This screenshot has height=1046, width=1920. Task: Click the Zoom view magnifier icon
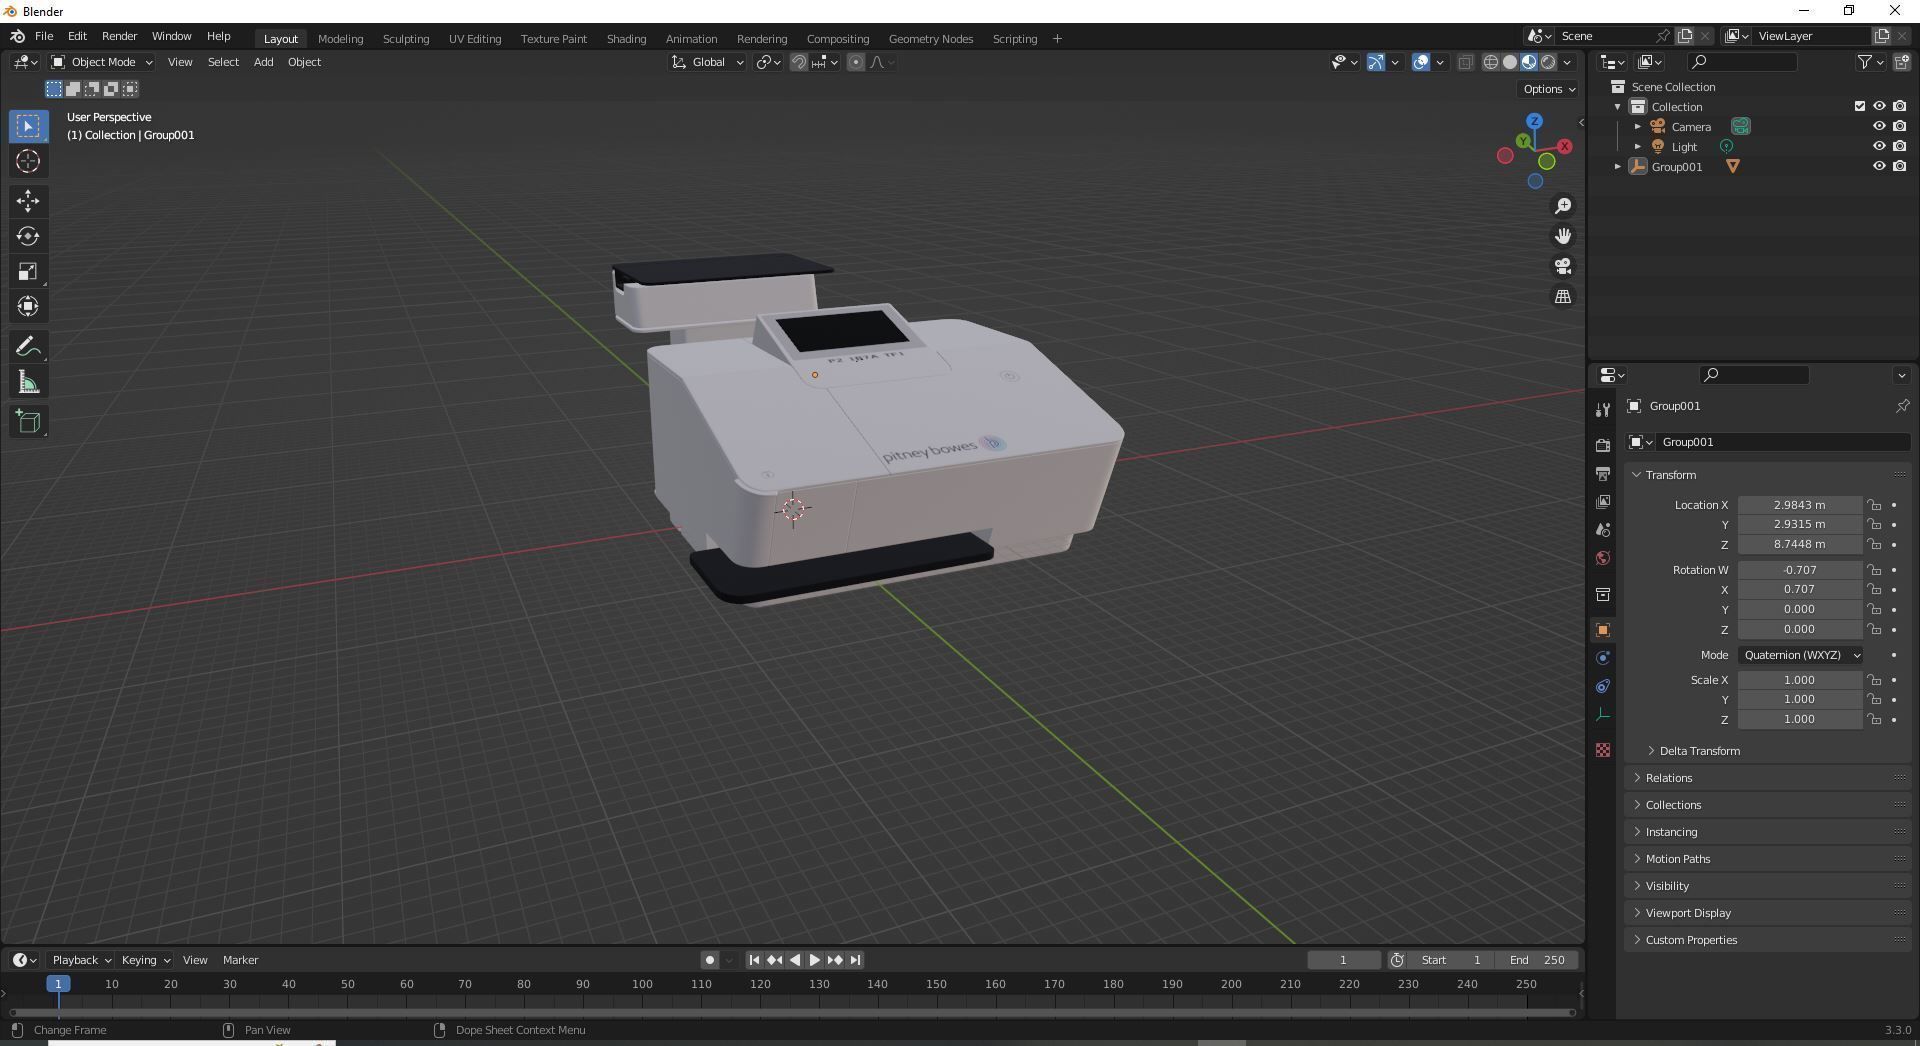coord(1562,206)
